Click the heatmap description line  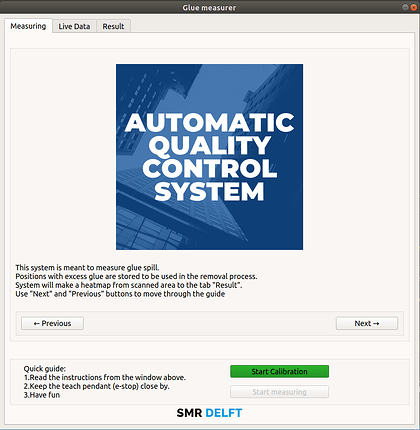coord(129,285)
